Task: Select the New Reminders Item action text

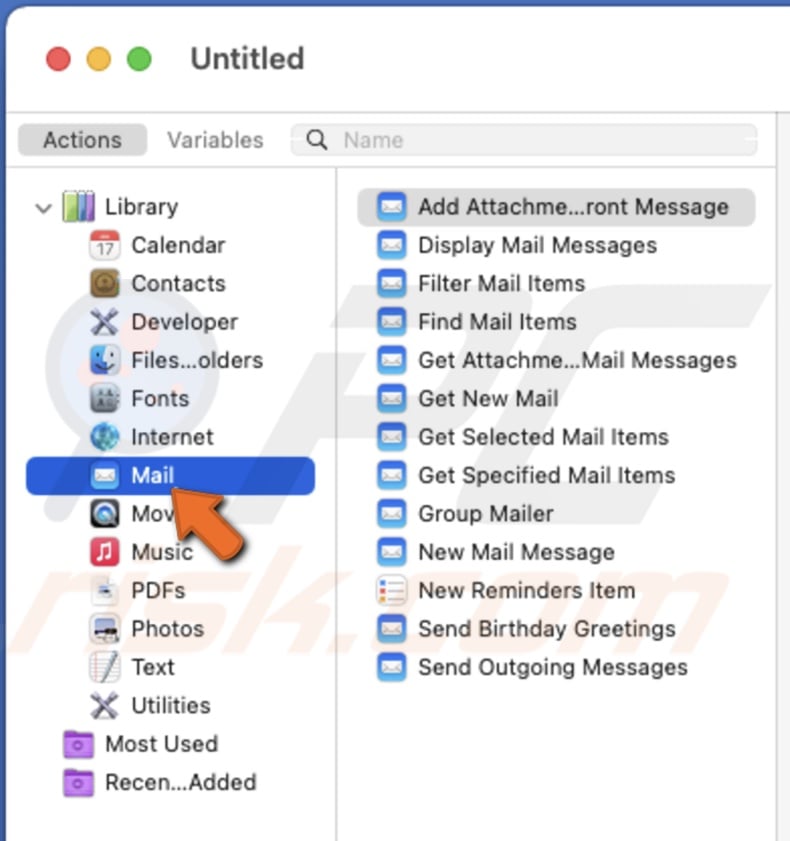Action: (x=527, y=590)
